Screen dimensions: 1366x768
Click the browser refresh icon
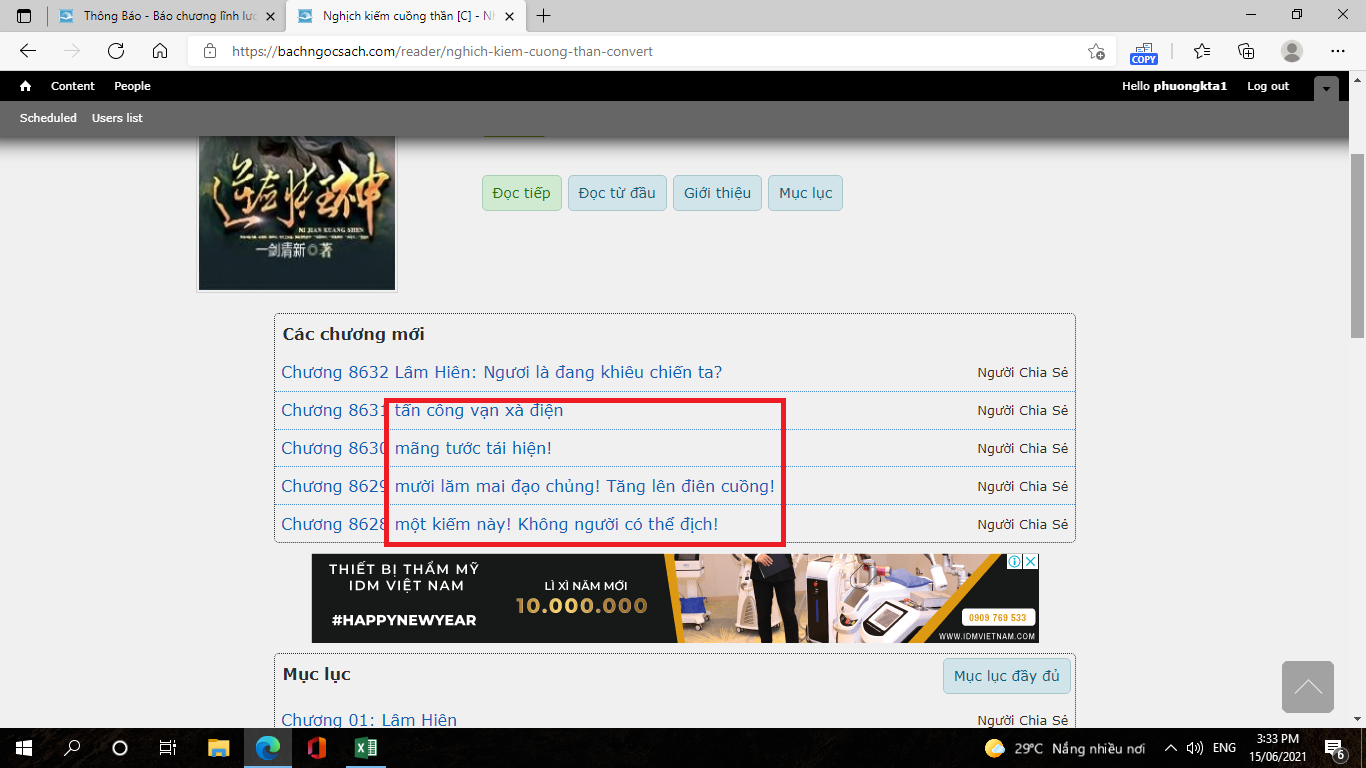pos(116,51)
